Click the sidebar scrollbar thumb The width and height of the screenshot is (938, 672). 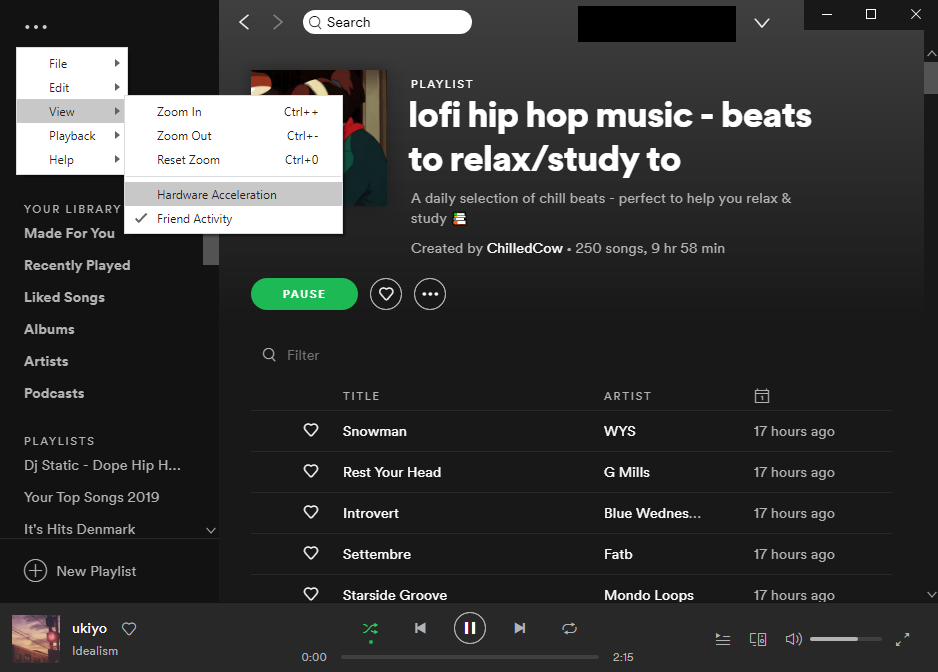(x=211, y=249)
